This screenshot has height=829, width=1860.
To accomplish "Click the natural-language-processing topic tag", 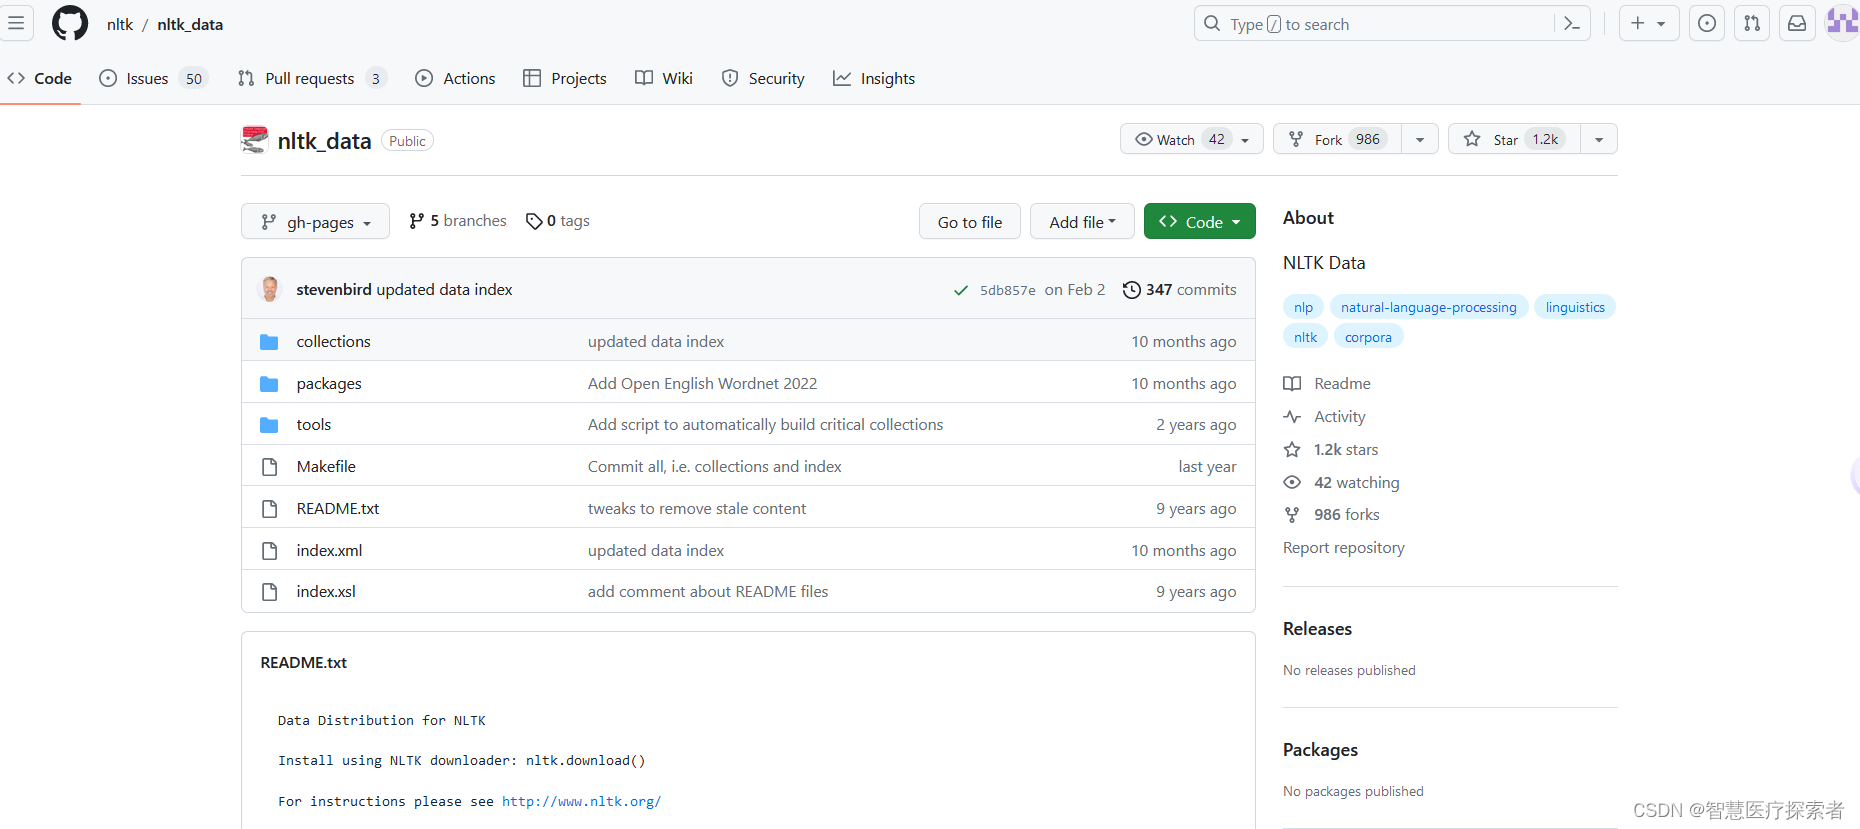I will (1428, 308).
